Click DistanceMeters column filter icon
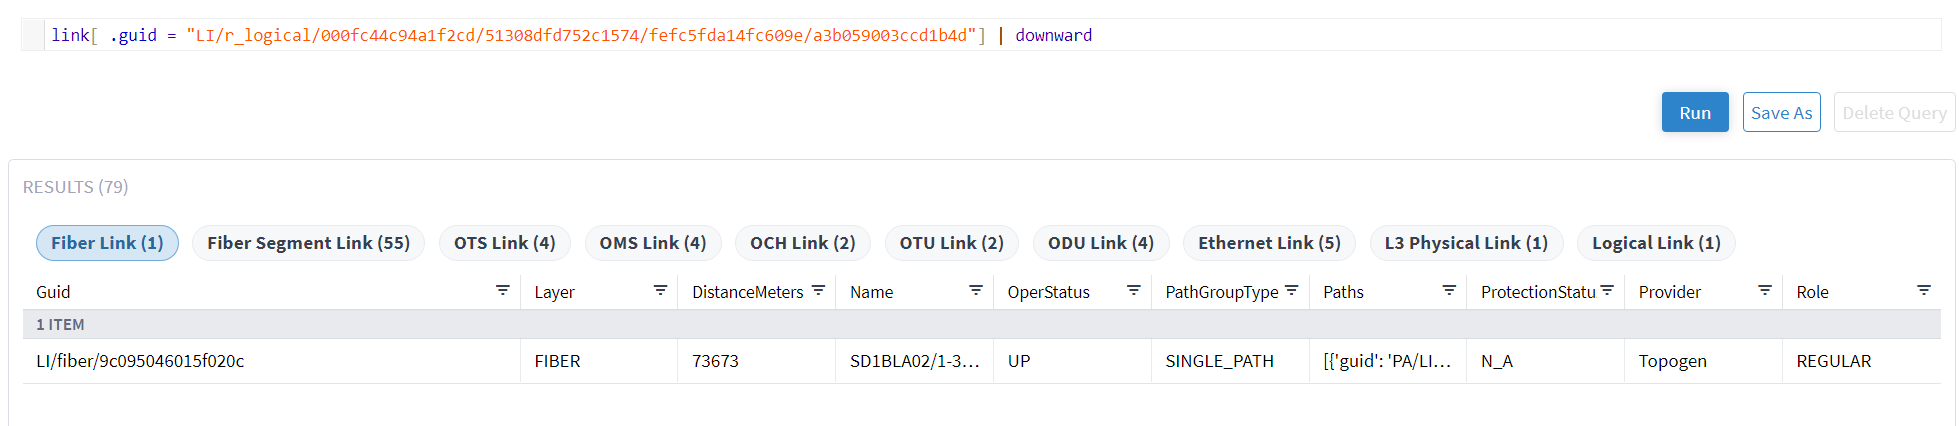The height and width of the screenshot is (426, 1959). 818,291
